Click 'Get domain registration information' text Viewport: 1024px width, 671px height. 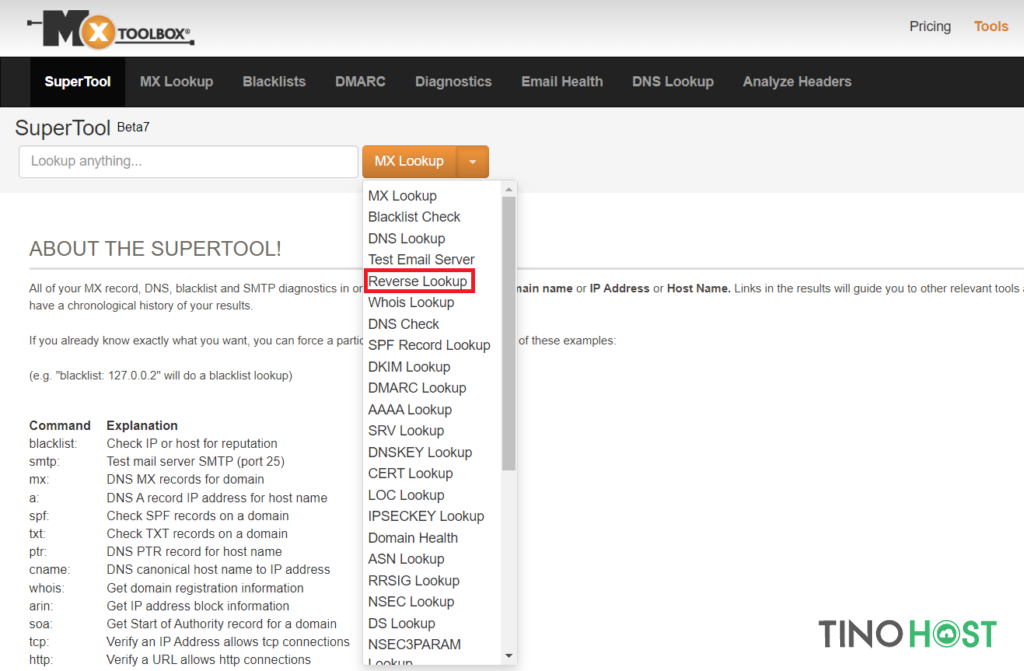coord(205,588)
